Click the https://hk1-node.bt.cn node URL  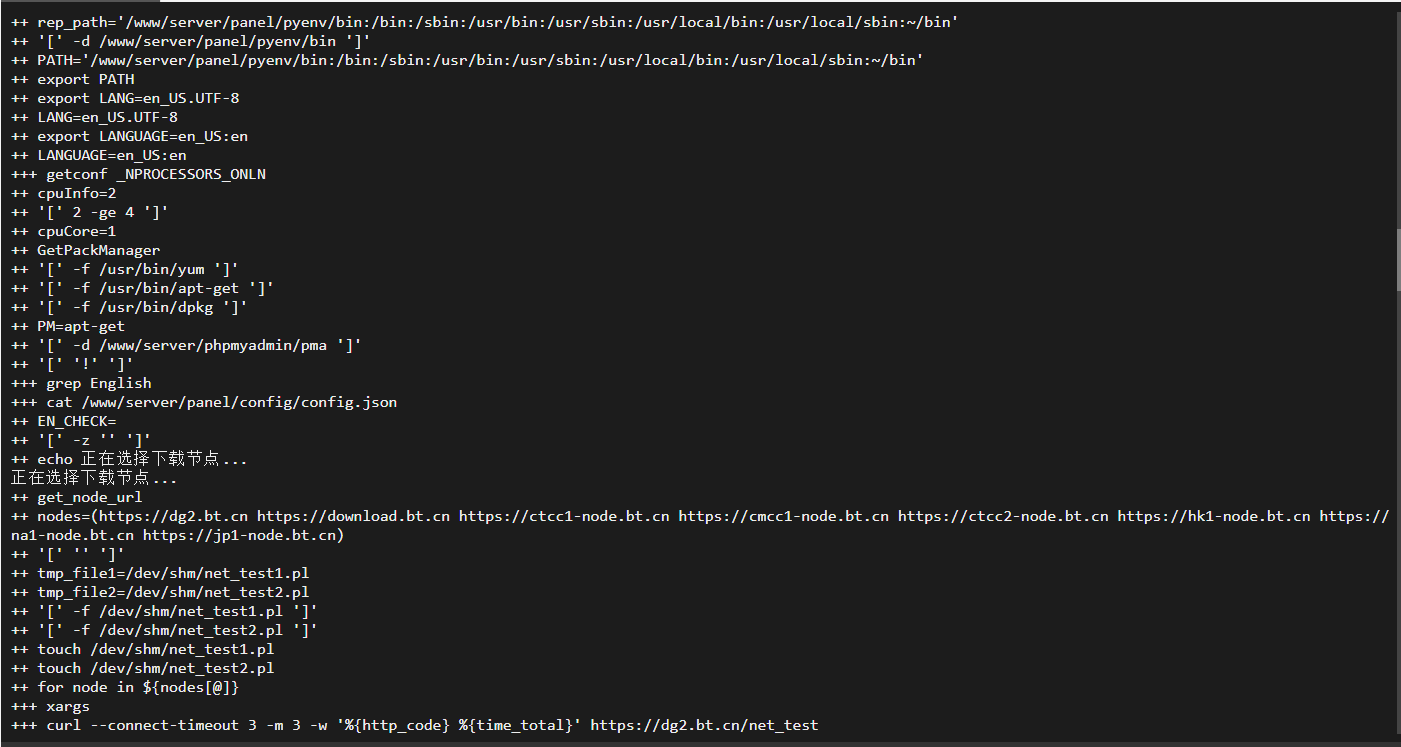pos(1213,516)
